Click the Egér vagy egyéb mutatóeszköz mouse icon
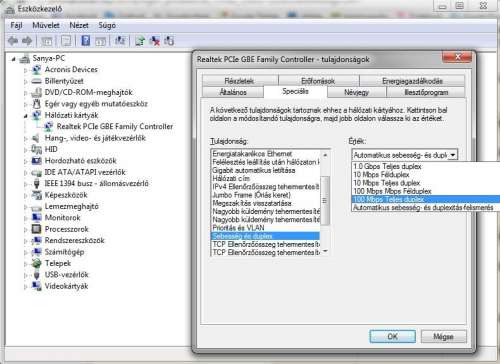The image size is (500, 364). pos(37,104)
